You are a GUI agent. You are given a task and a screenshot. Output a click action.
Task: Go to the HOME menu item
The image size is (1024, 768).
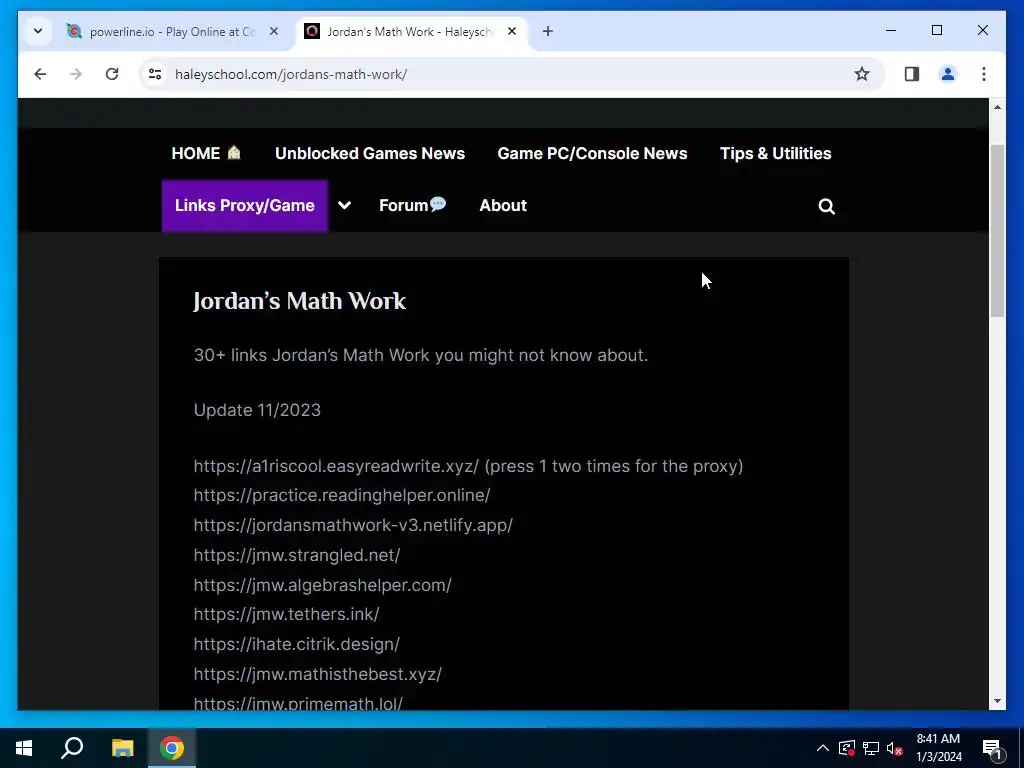pyautogui.click(x=206, y=153)
